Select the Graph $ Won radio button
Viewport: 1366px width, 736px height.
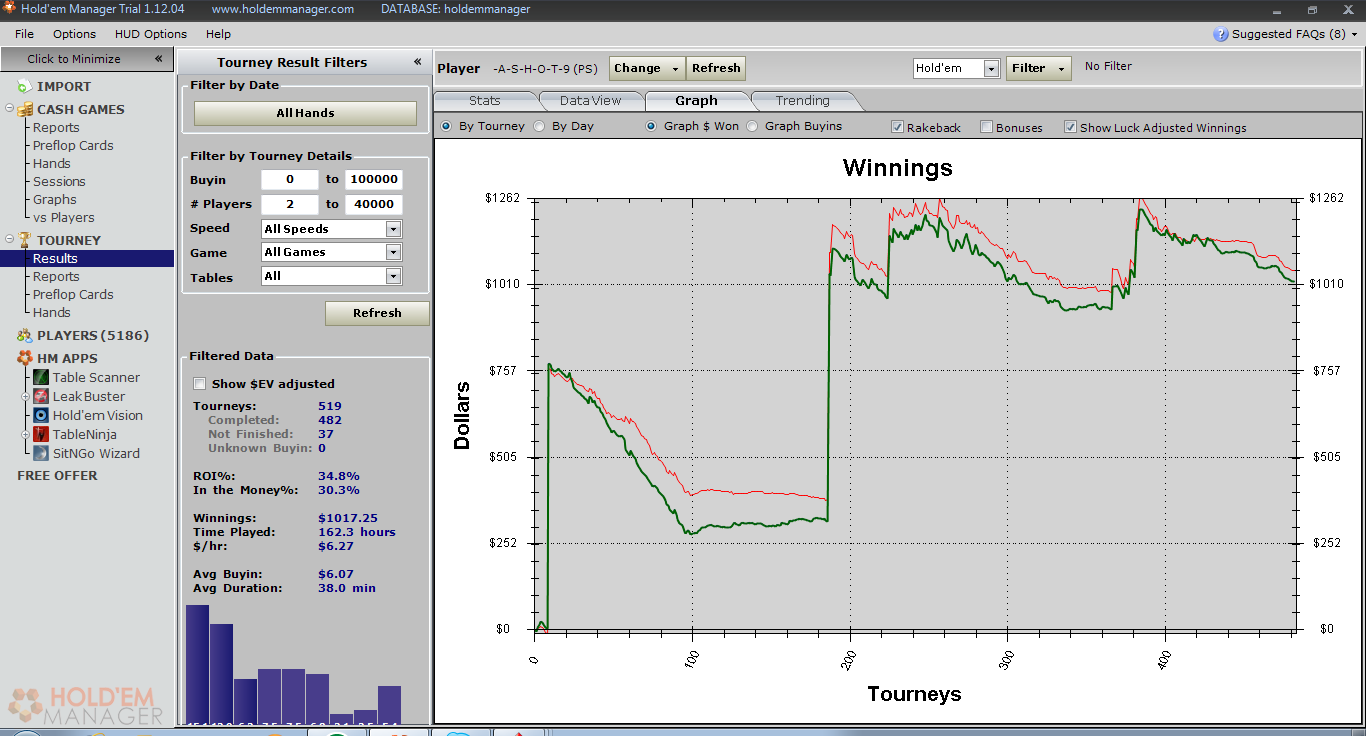(651, 127)
